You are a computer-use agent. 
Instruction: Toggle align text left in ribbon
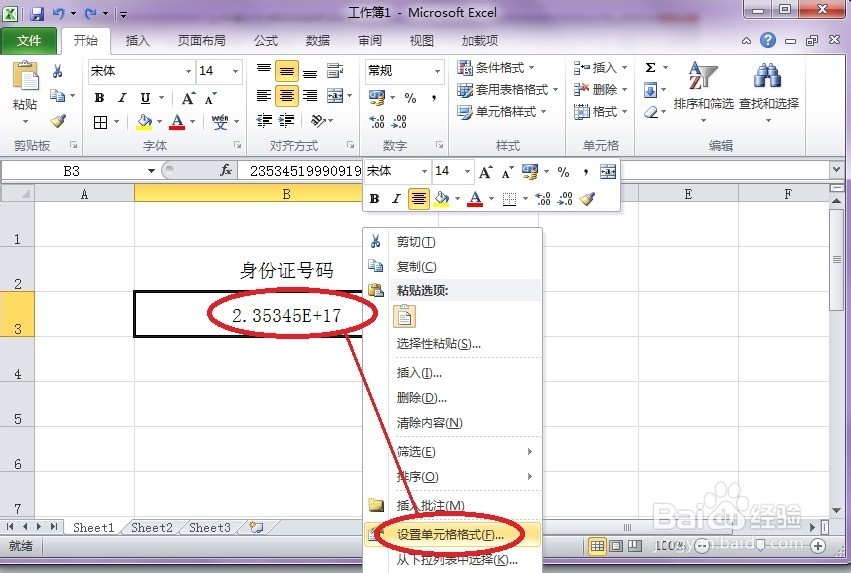[264, 96]
